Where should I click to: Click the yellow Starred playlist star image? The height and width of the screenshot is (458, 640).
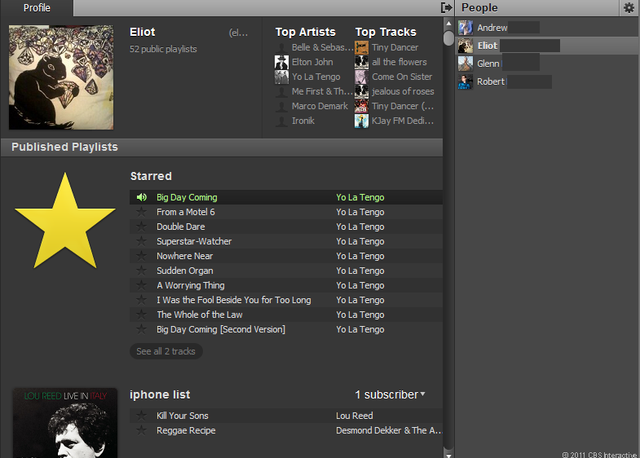tap(65, 220)
